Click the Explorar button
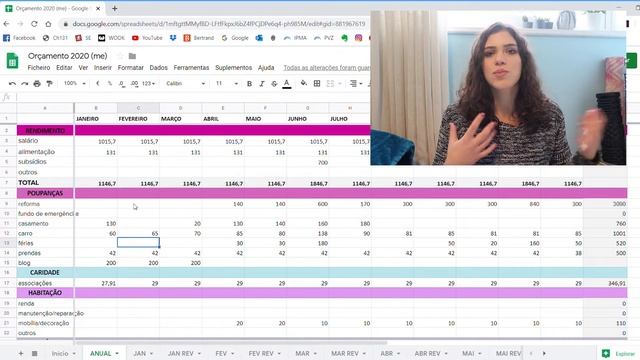The height and width of the screenshot is (360, 640). pyautogui.click(x=619, y=354)
